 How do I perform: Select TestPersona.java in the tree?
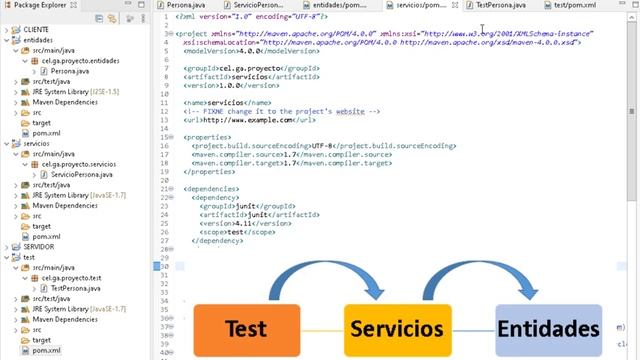click(x=76, y=289)
